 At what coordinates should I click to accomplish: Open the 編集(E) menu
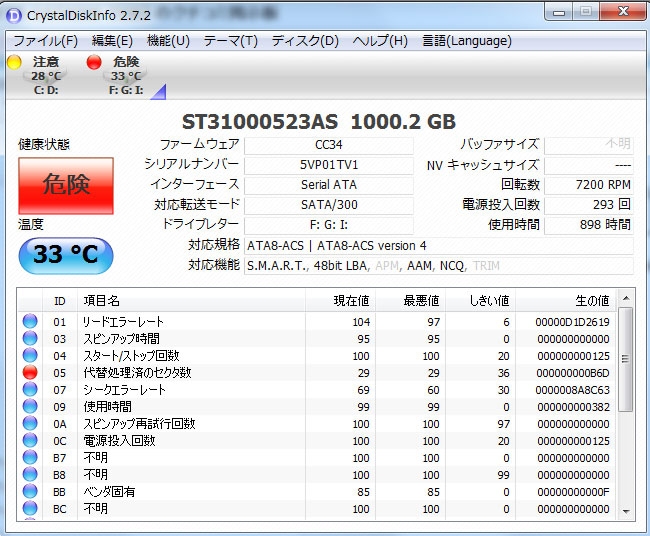[x=112, y=41]
